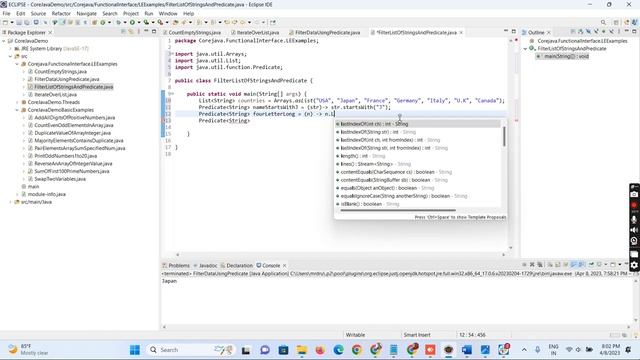
Task: Click the Terminate button in Console toolbar
Action: (524, 265)
